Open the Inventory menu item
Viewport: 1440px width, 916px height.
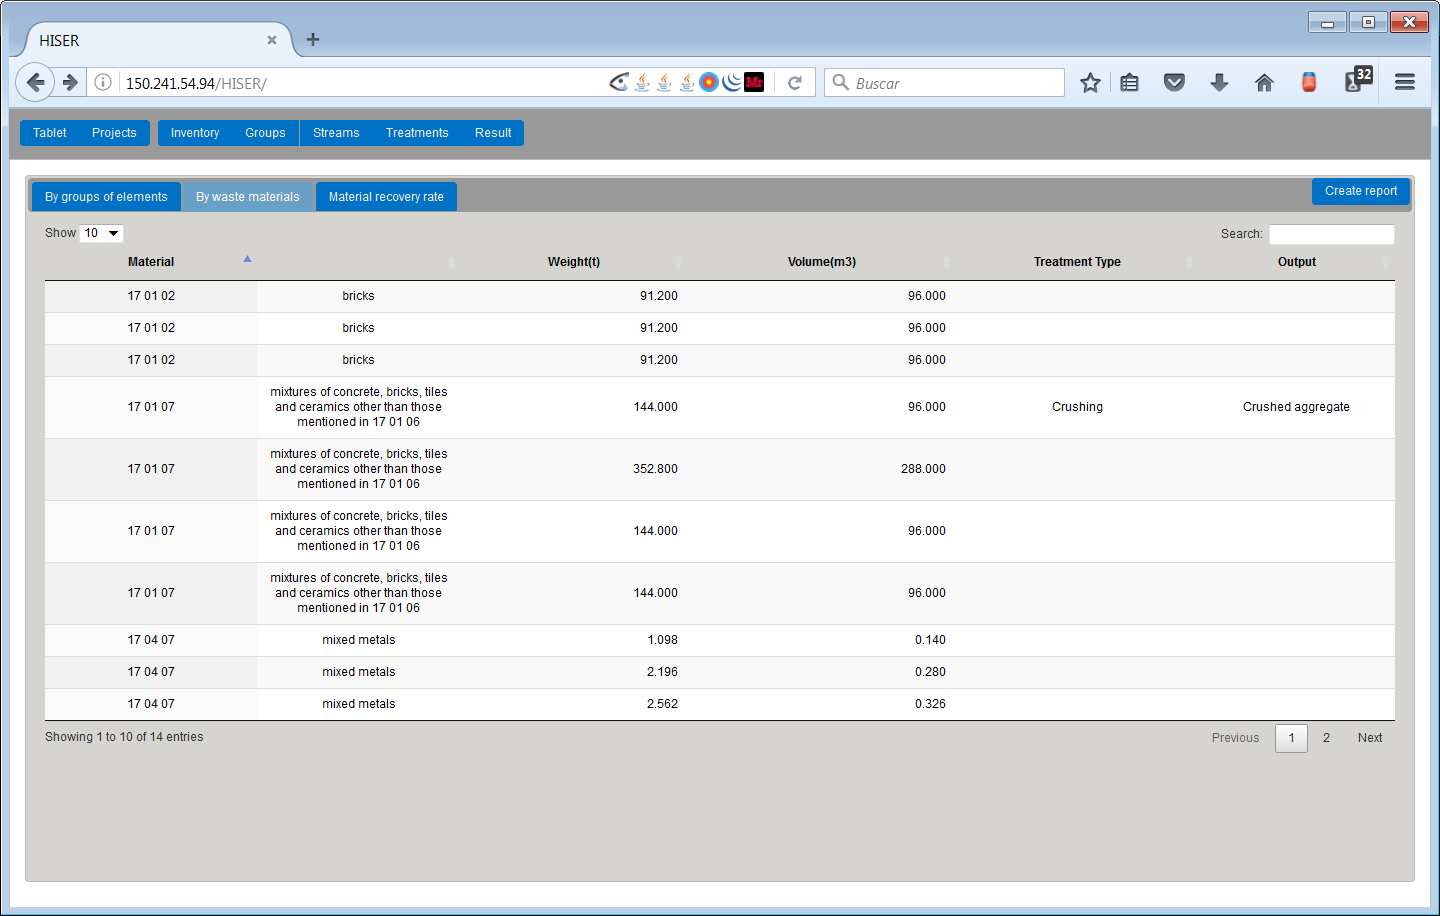point(195,133)
